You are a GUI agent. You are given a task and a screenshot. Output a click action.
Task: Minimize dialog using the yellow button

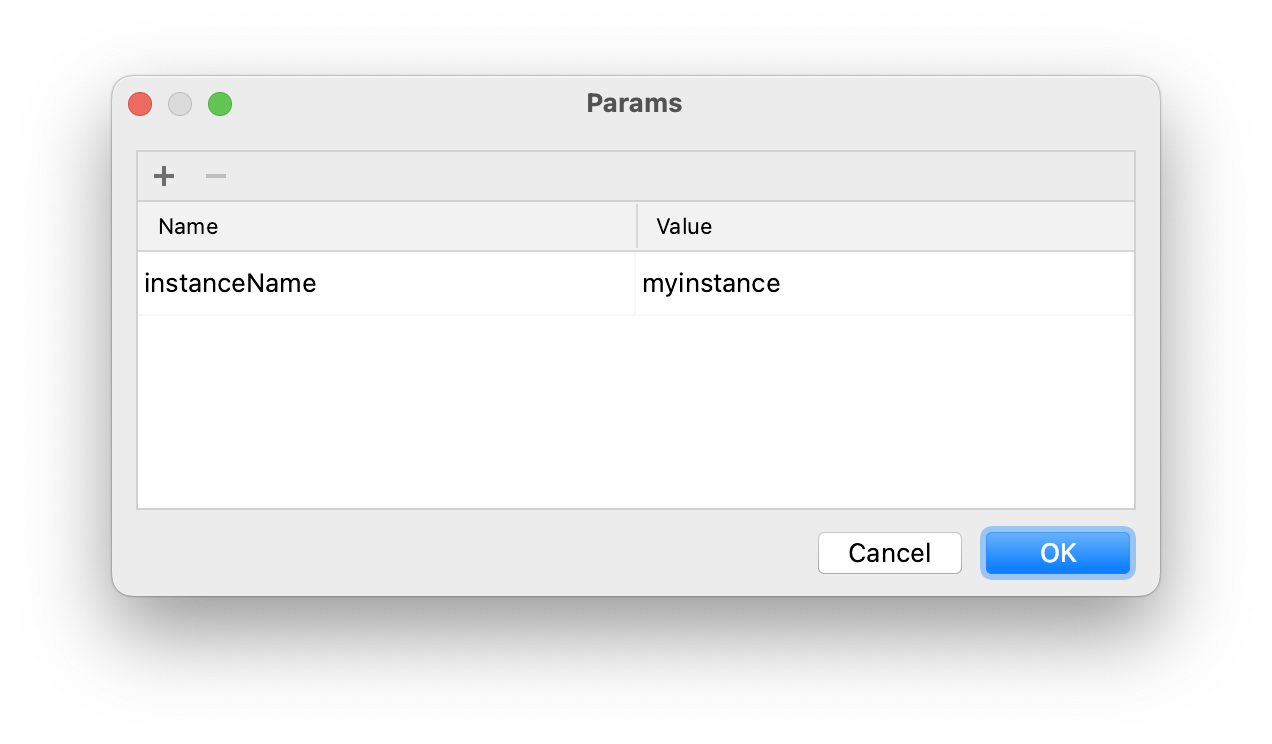point(180,104)
